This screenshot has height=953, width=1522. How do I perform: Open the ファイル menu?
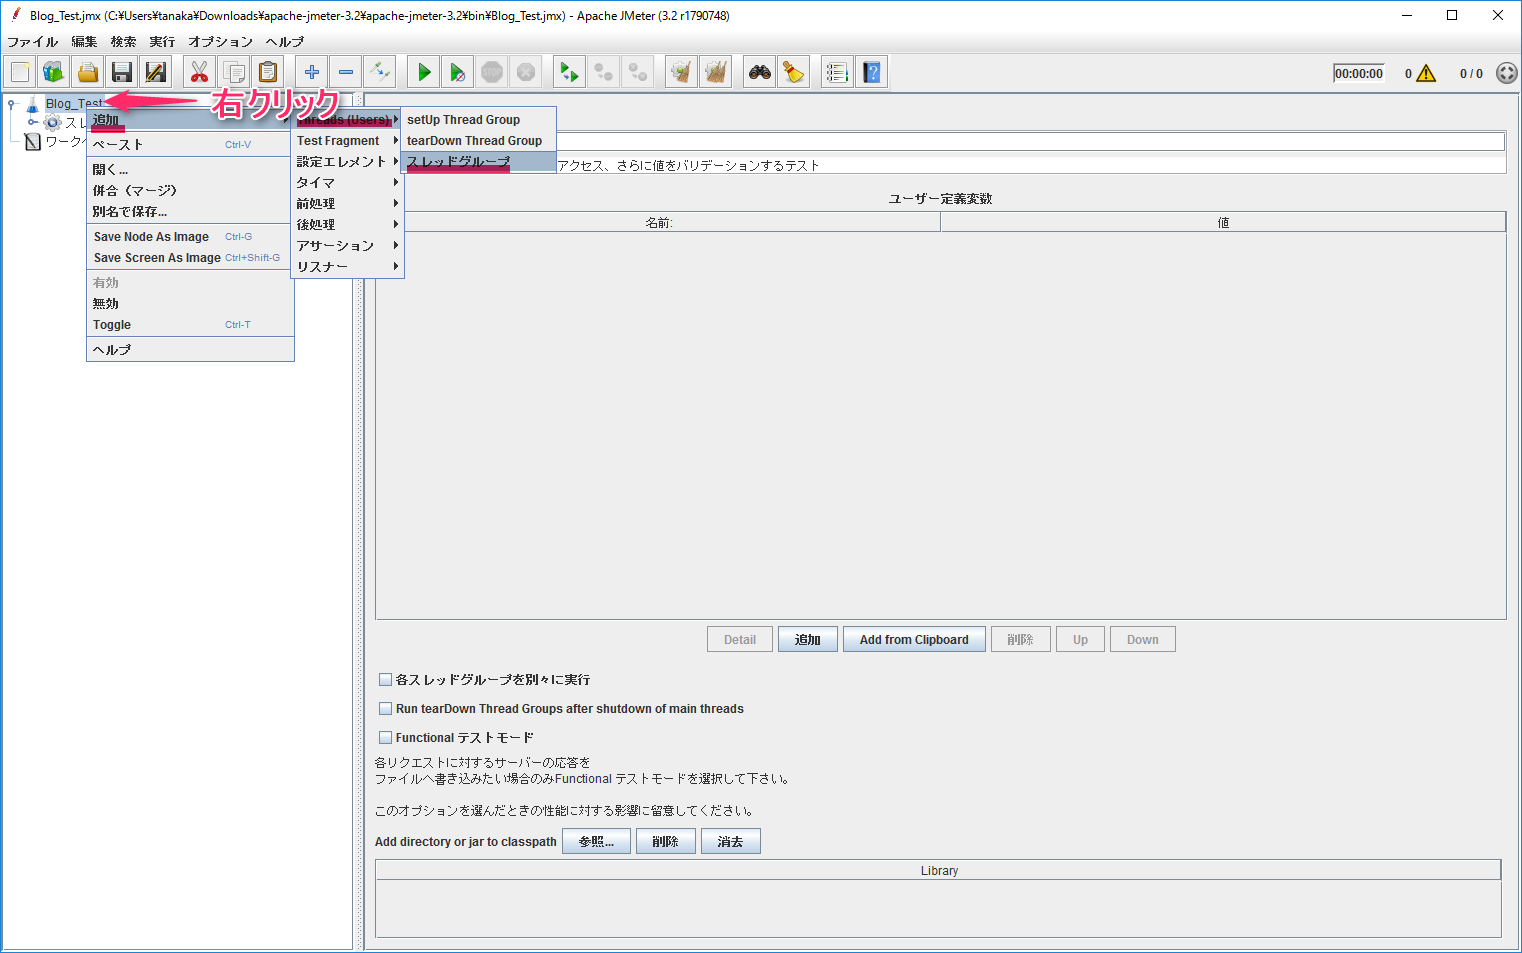click(x=32, y=42)
